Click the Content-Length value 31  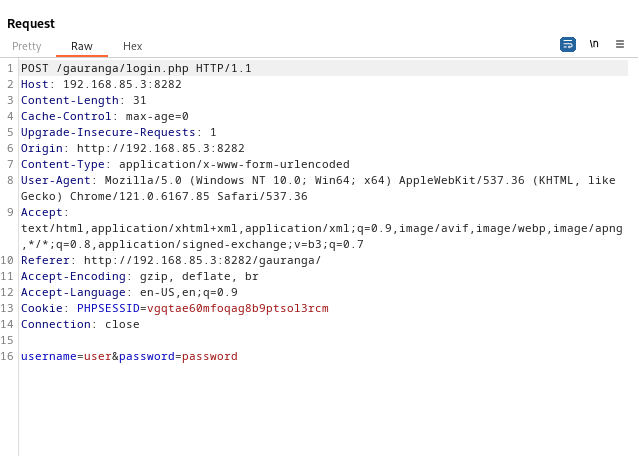[x=139, y=100]
